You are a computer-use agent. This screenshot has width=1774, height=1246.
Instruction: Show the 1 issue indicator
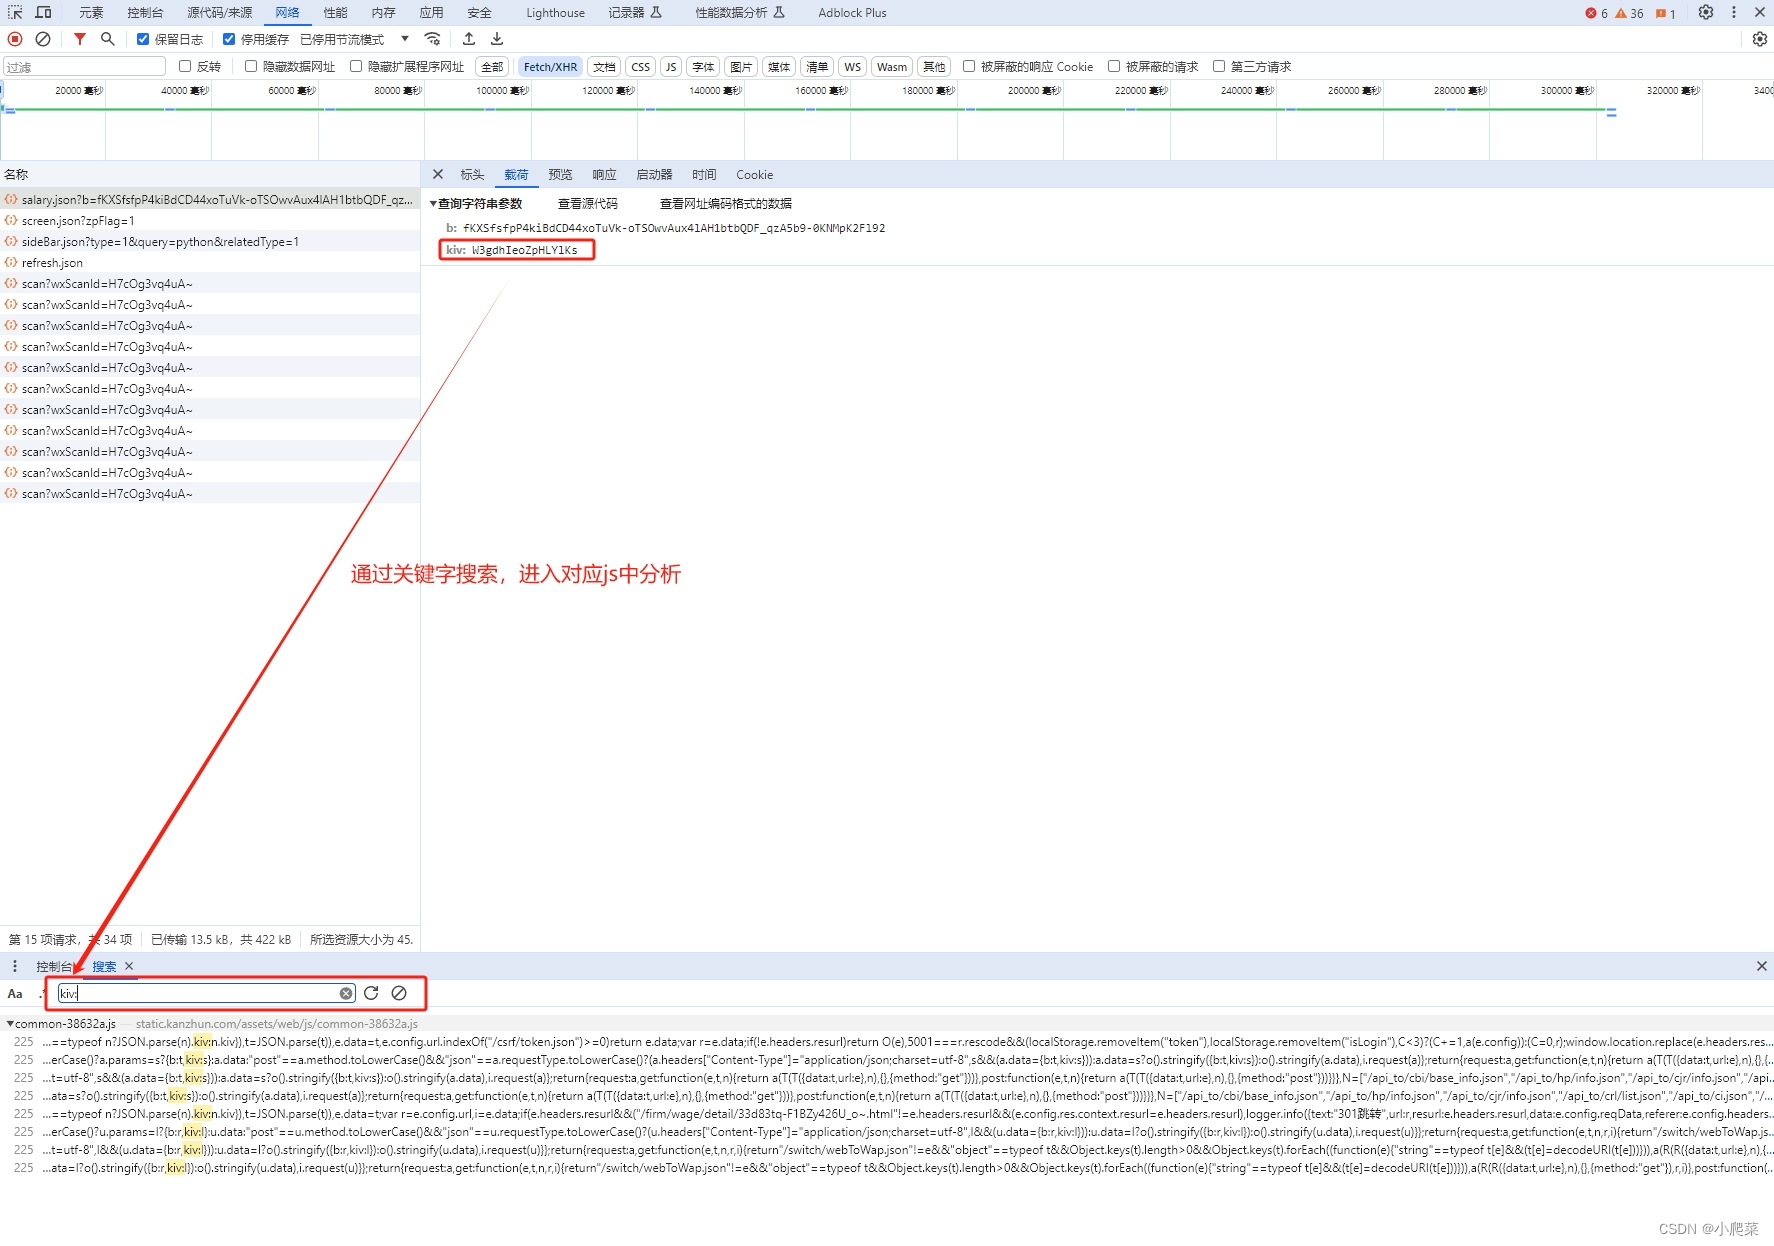1666,13
